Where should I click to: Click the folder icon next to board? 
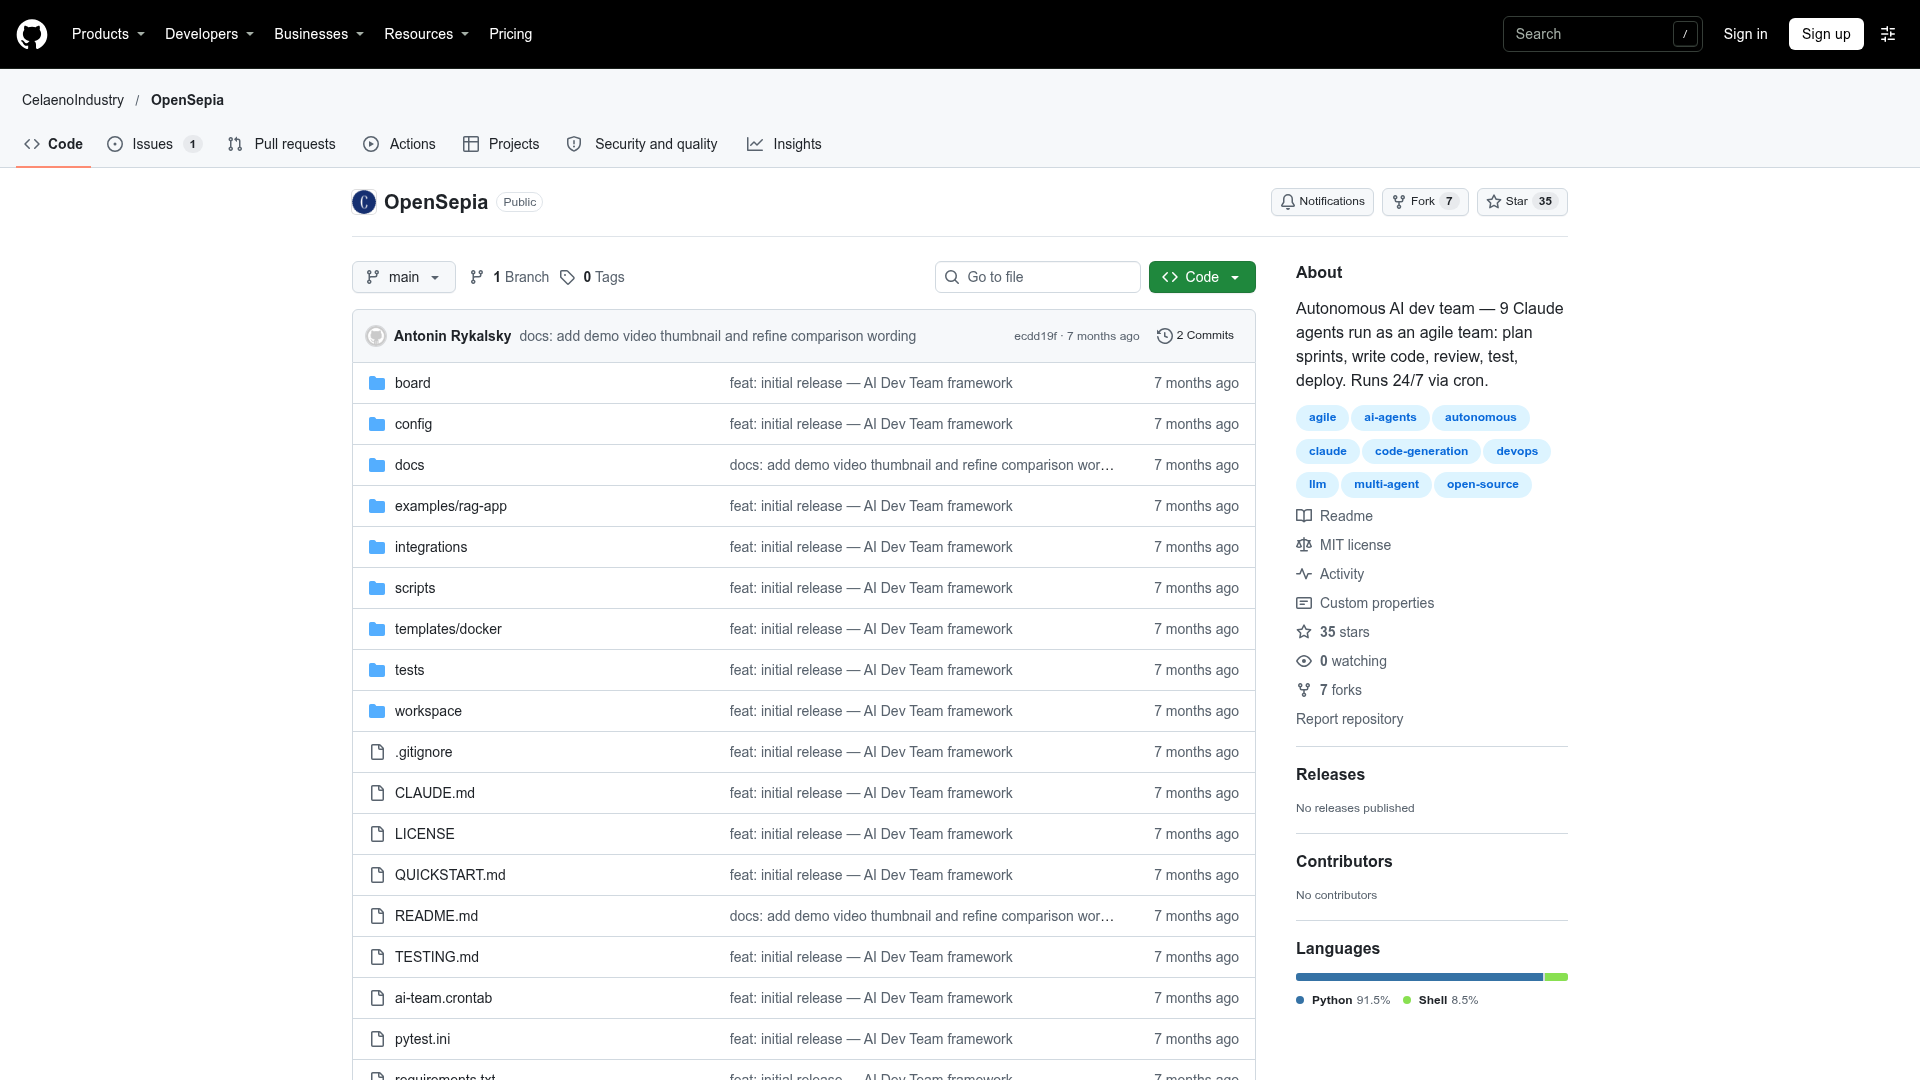pyautogui.click(x=377, y=383)
